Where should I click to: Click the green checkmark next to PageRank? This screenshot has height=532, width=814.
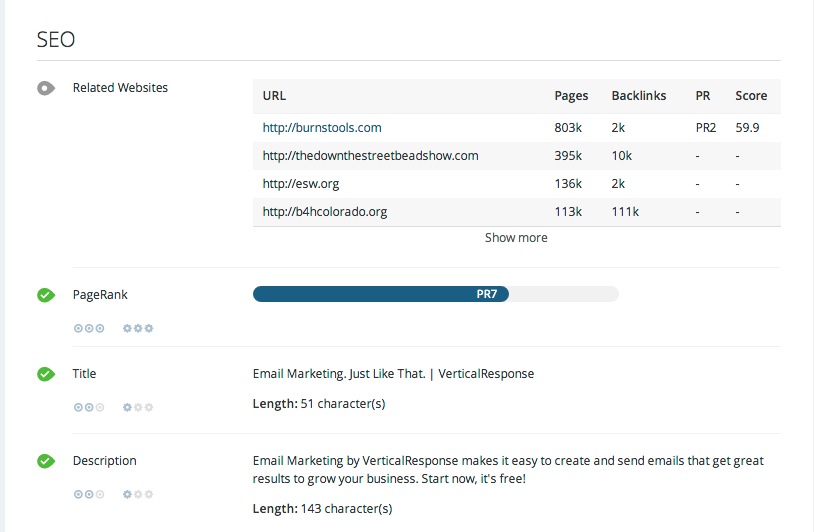coord(45,295)
